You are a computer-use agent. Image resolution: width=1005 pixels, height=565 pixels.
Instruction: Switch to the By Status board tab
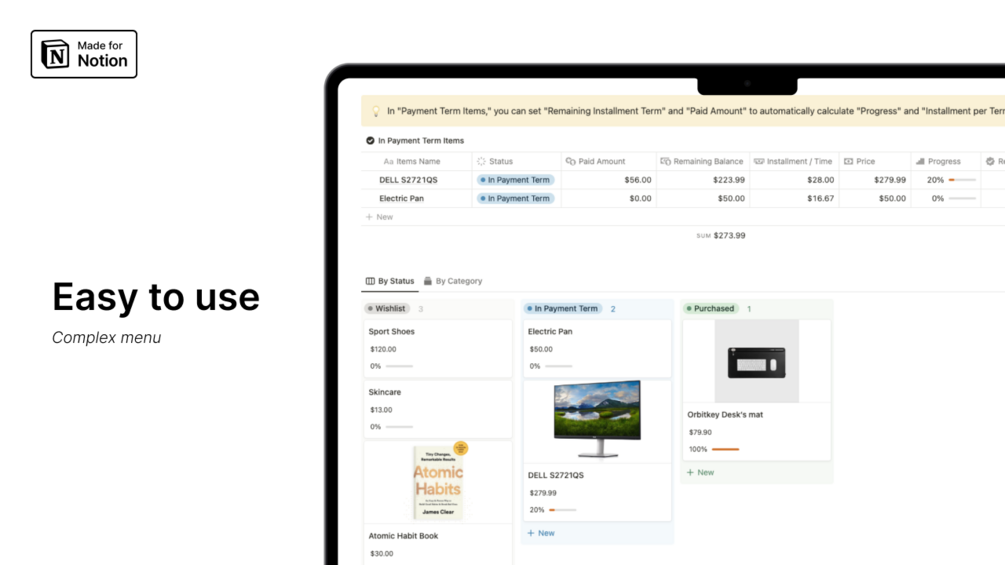click(390, 281)
